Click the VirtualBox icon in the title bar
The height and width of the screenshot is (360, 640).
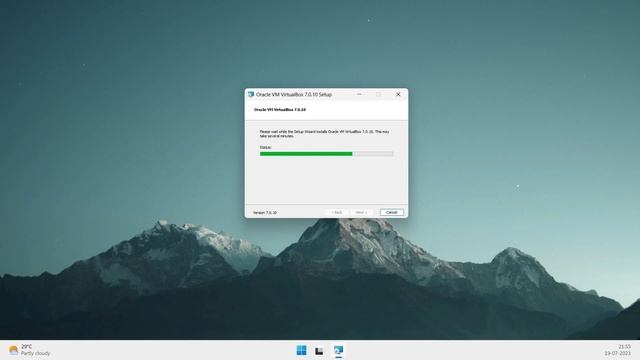click(251, 94)
